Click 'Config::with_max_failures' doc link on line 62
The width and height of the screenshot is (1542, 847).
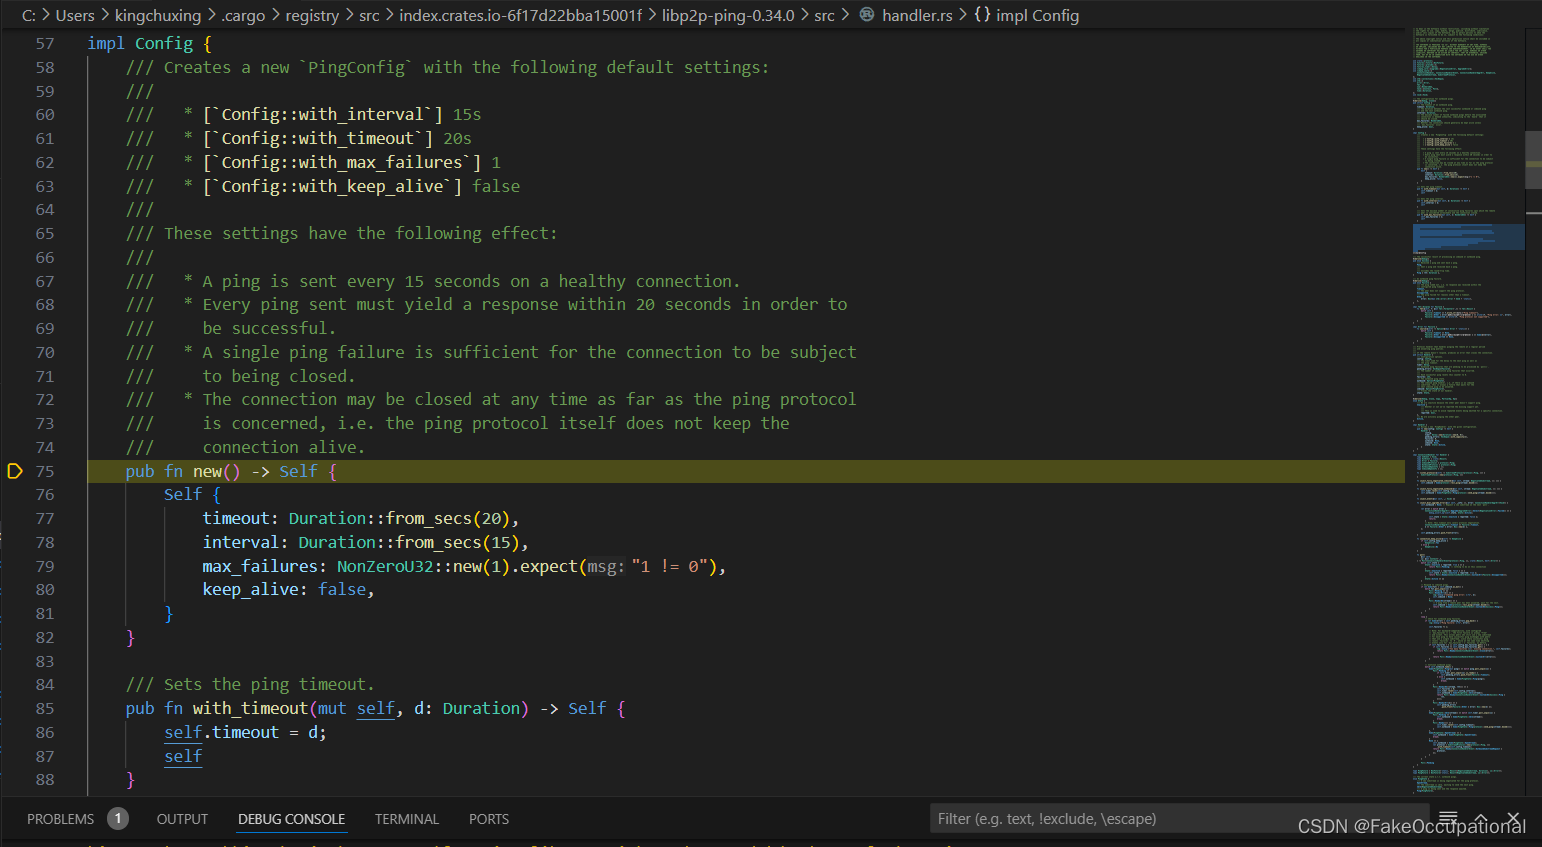pos(342,162)
